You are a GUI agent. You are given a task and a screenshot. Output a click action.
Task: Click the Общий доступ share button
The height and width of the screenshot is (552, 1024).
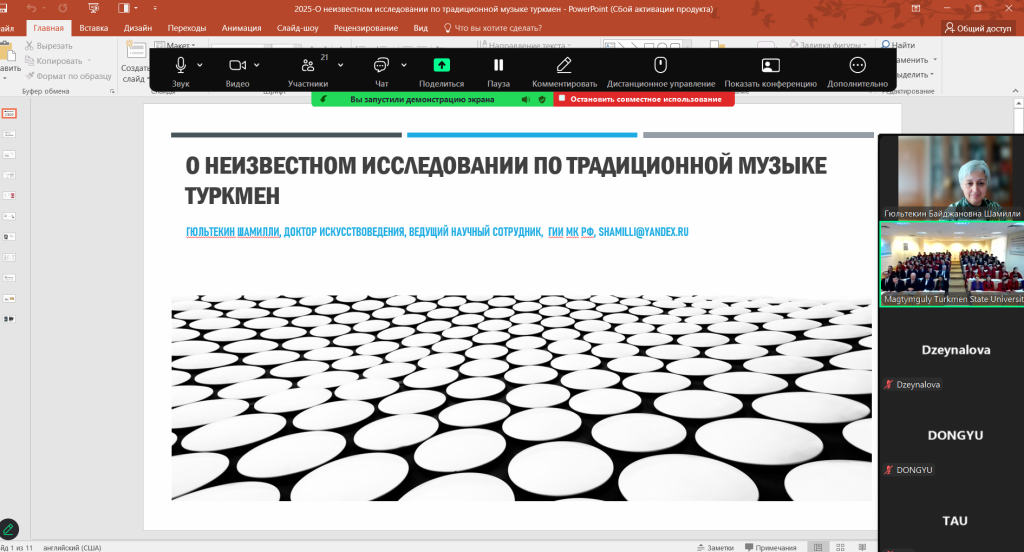coord(978,28)
